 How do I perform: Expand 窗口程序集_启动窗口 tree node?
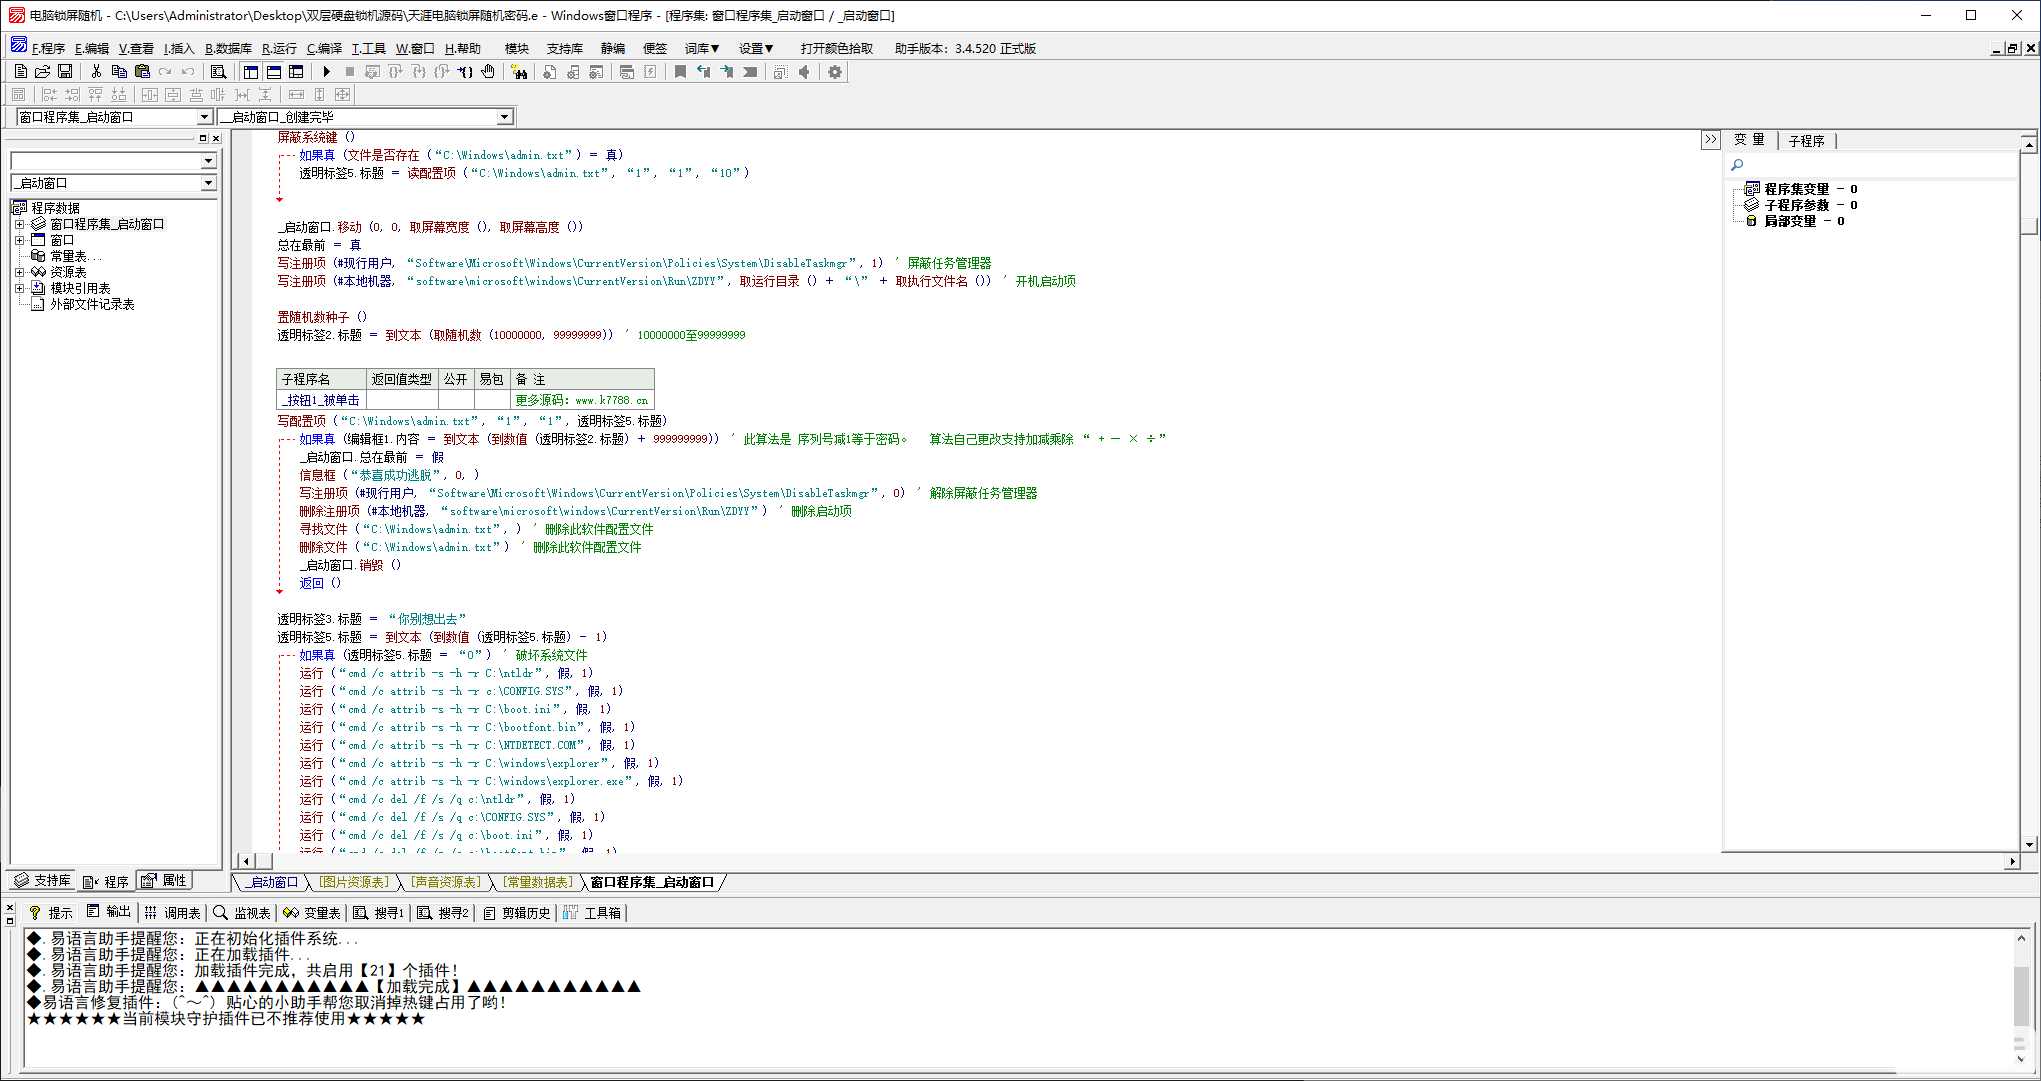pos(19,225)
